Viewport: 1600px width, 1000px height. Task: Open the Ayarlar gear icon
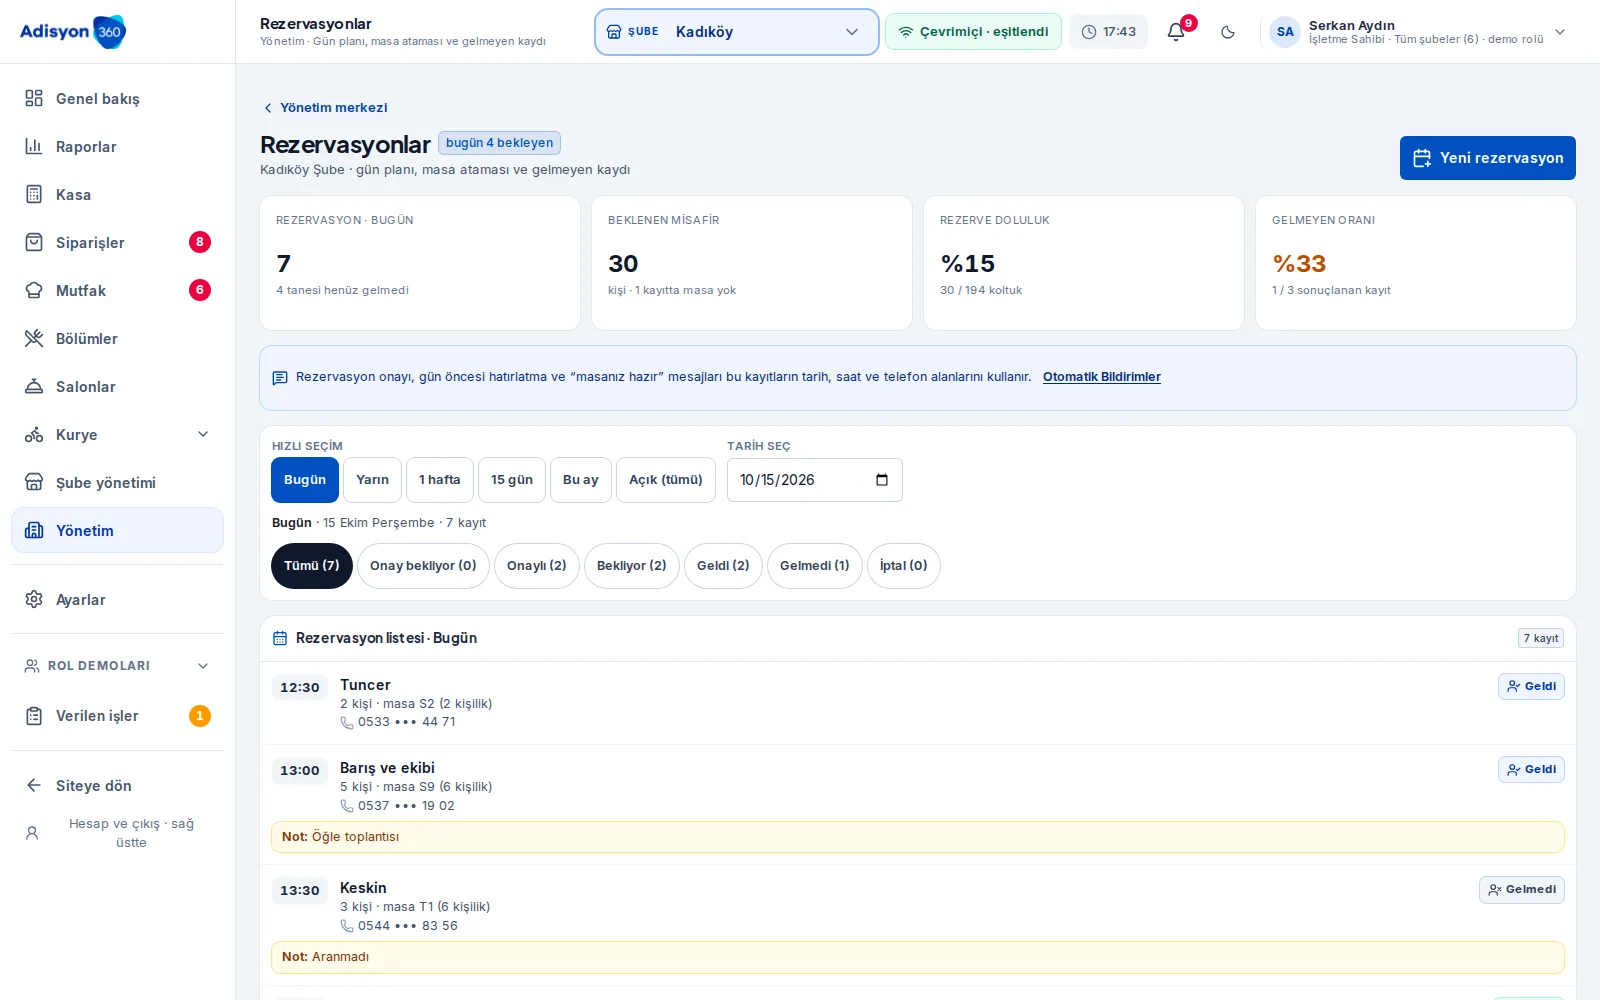point(34,599)
